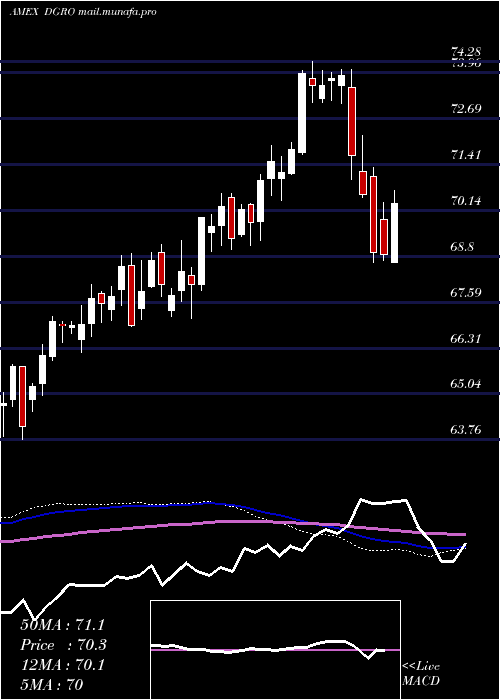Click the 65.04 price level label

tap(467, 384)
